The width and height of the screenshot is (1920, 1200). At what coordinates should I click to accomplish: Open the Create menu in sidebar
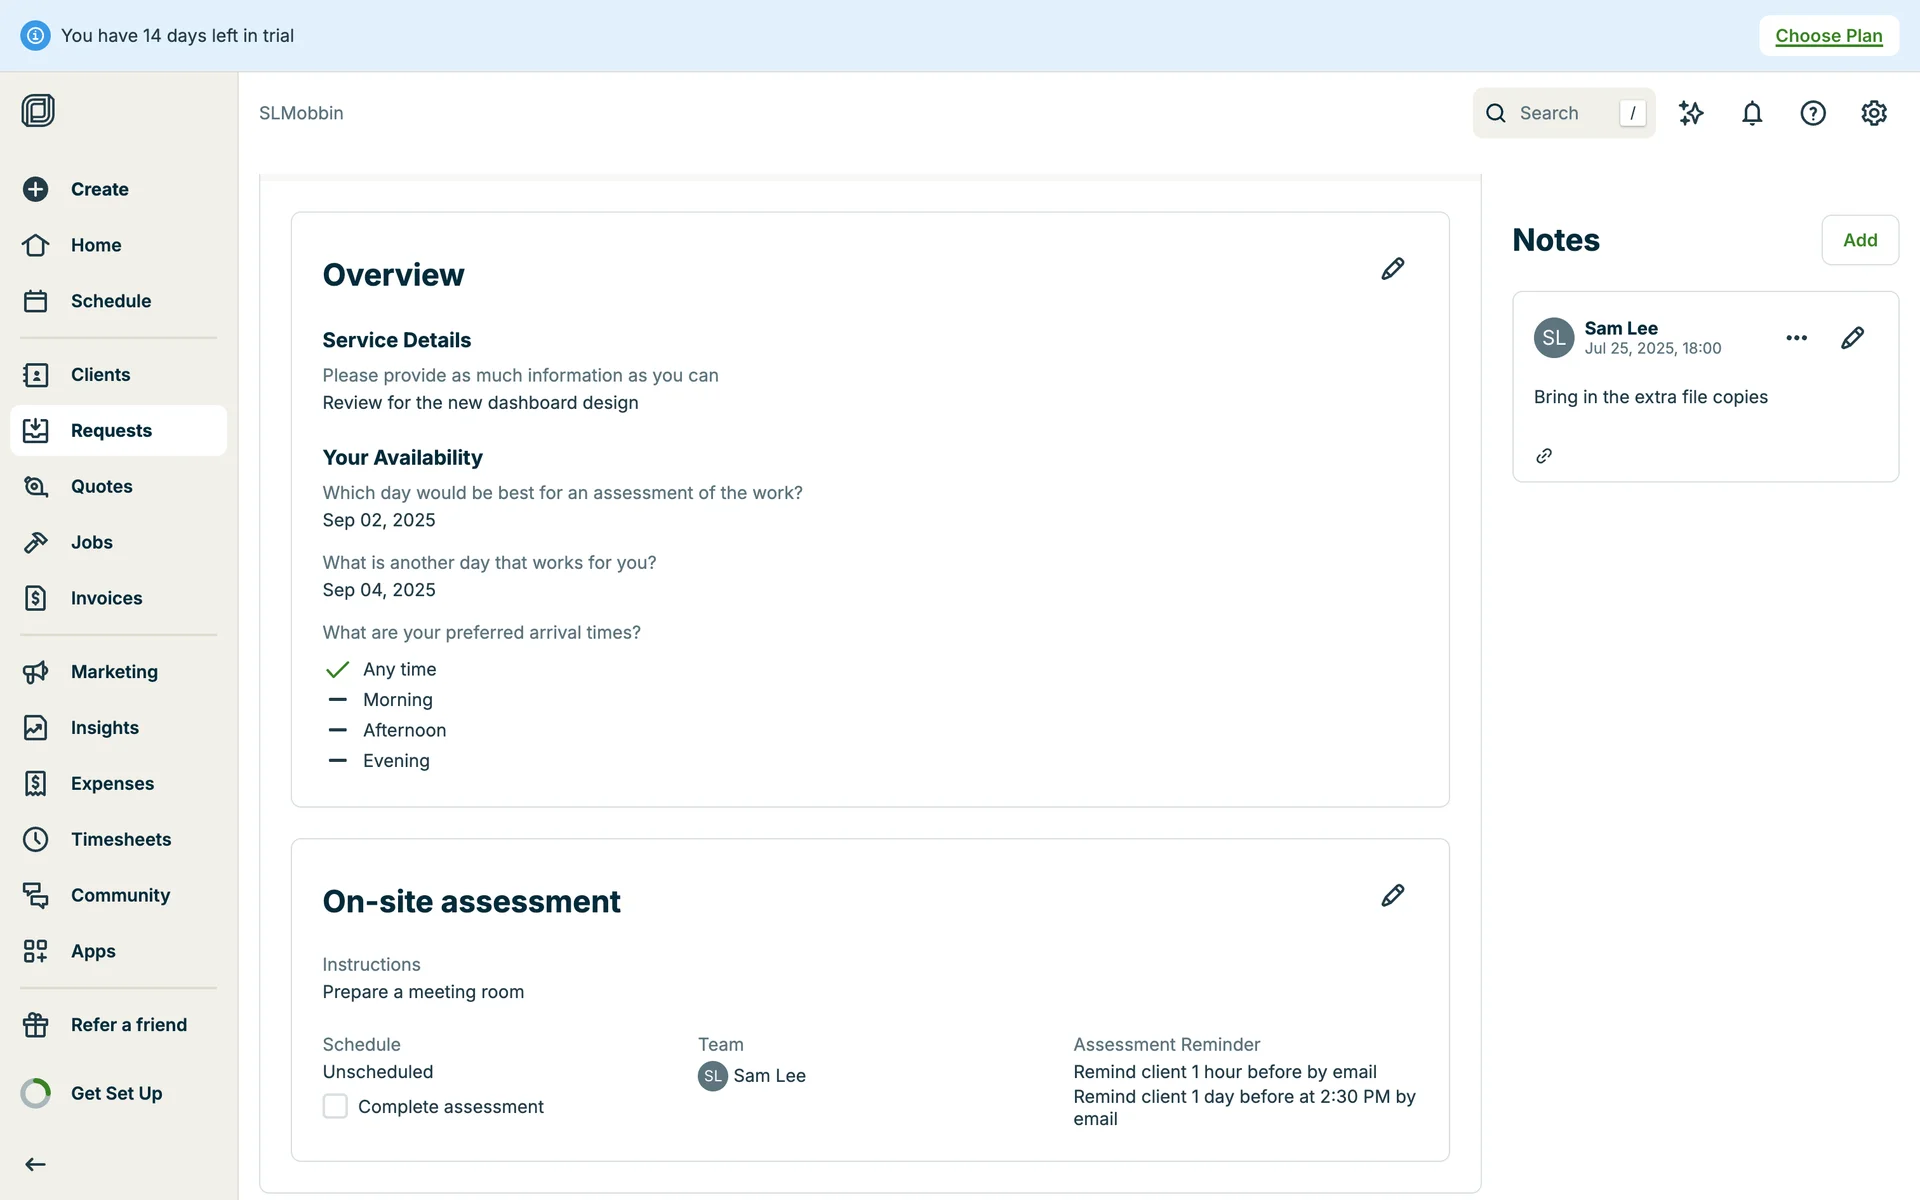[x=99, y=189]
